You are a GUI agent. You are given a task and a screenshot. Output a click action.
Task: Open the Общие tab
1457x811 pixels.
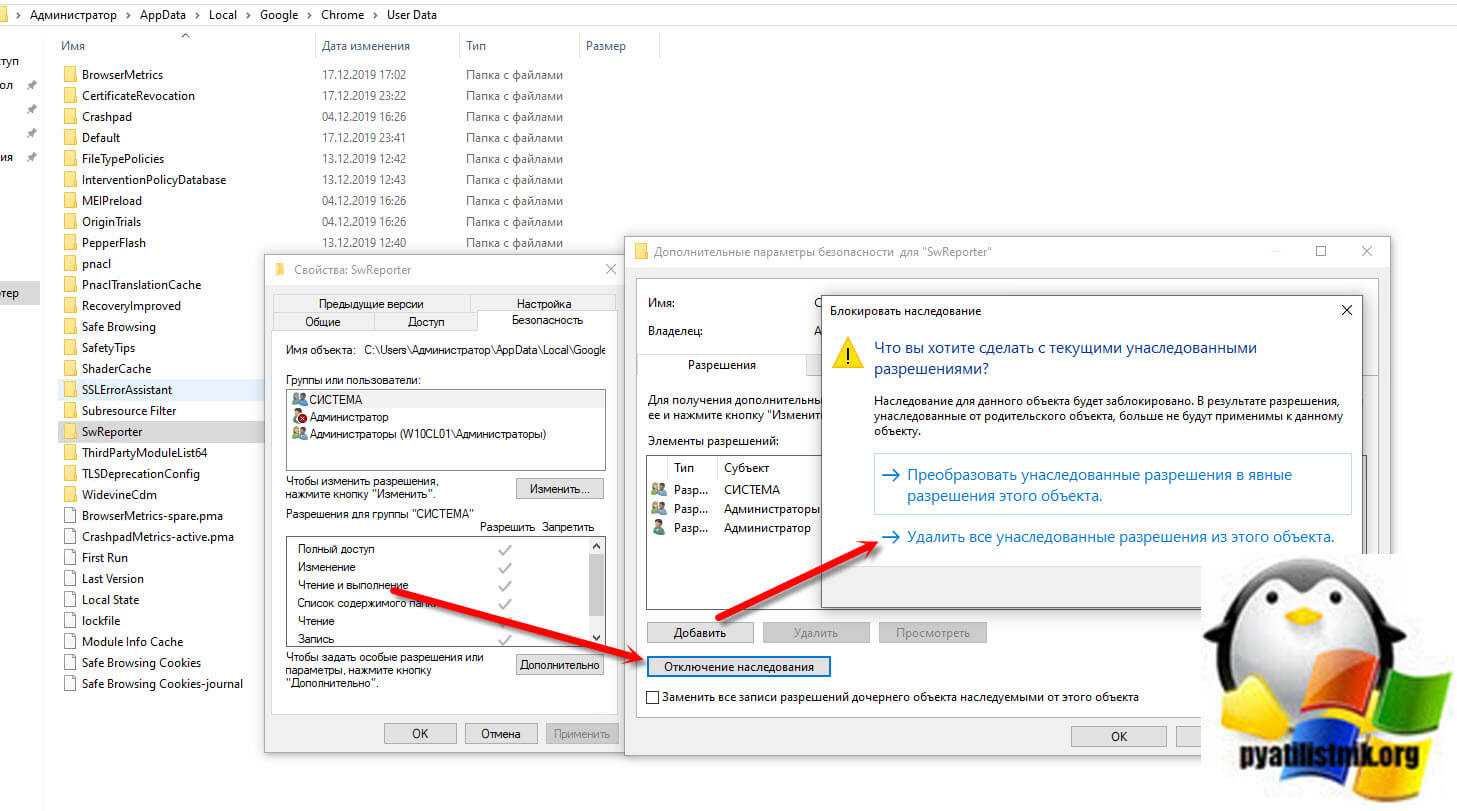323,322
